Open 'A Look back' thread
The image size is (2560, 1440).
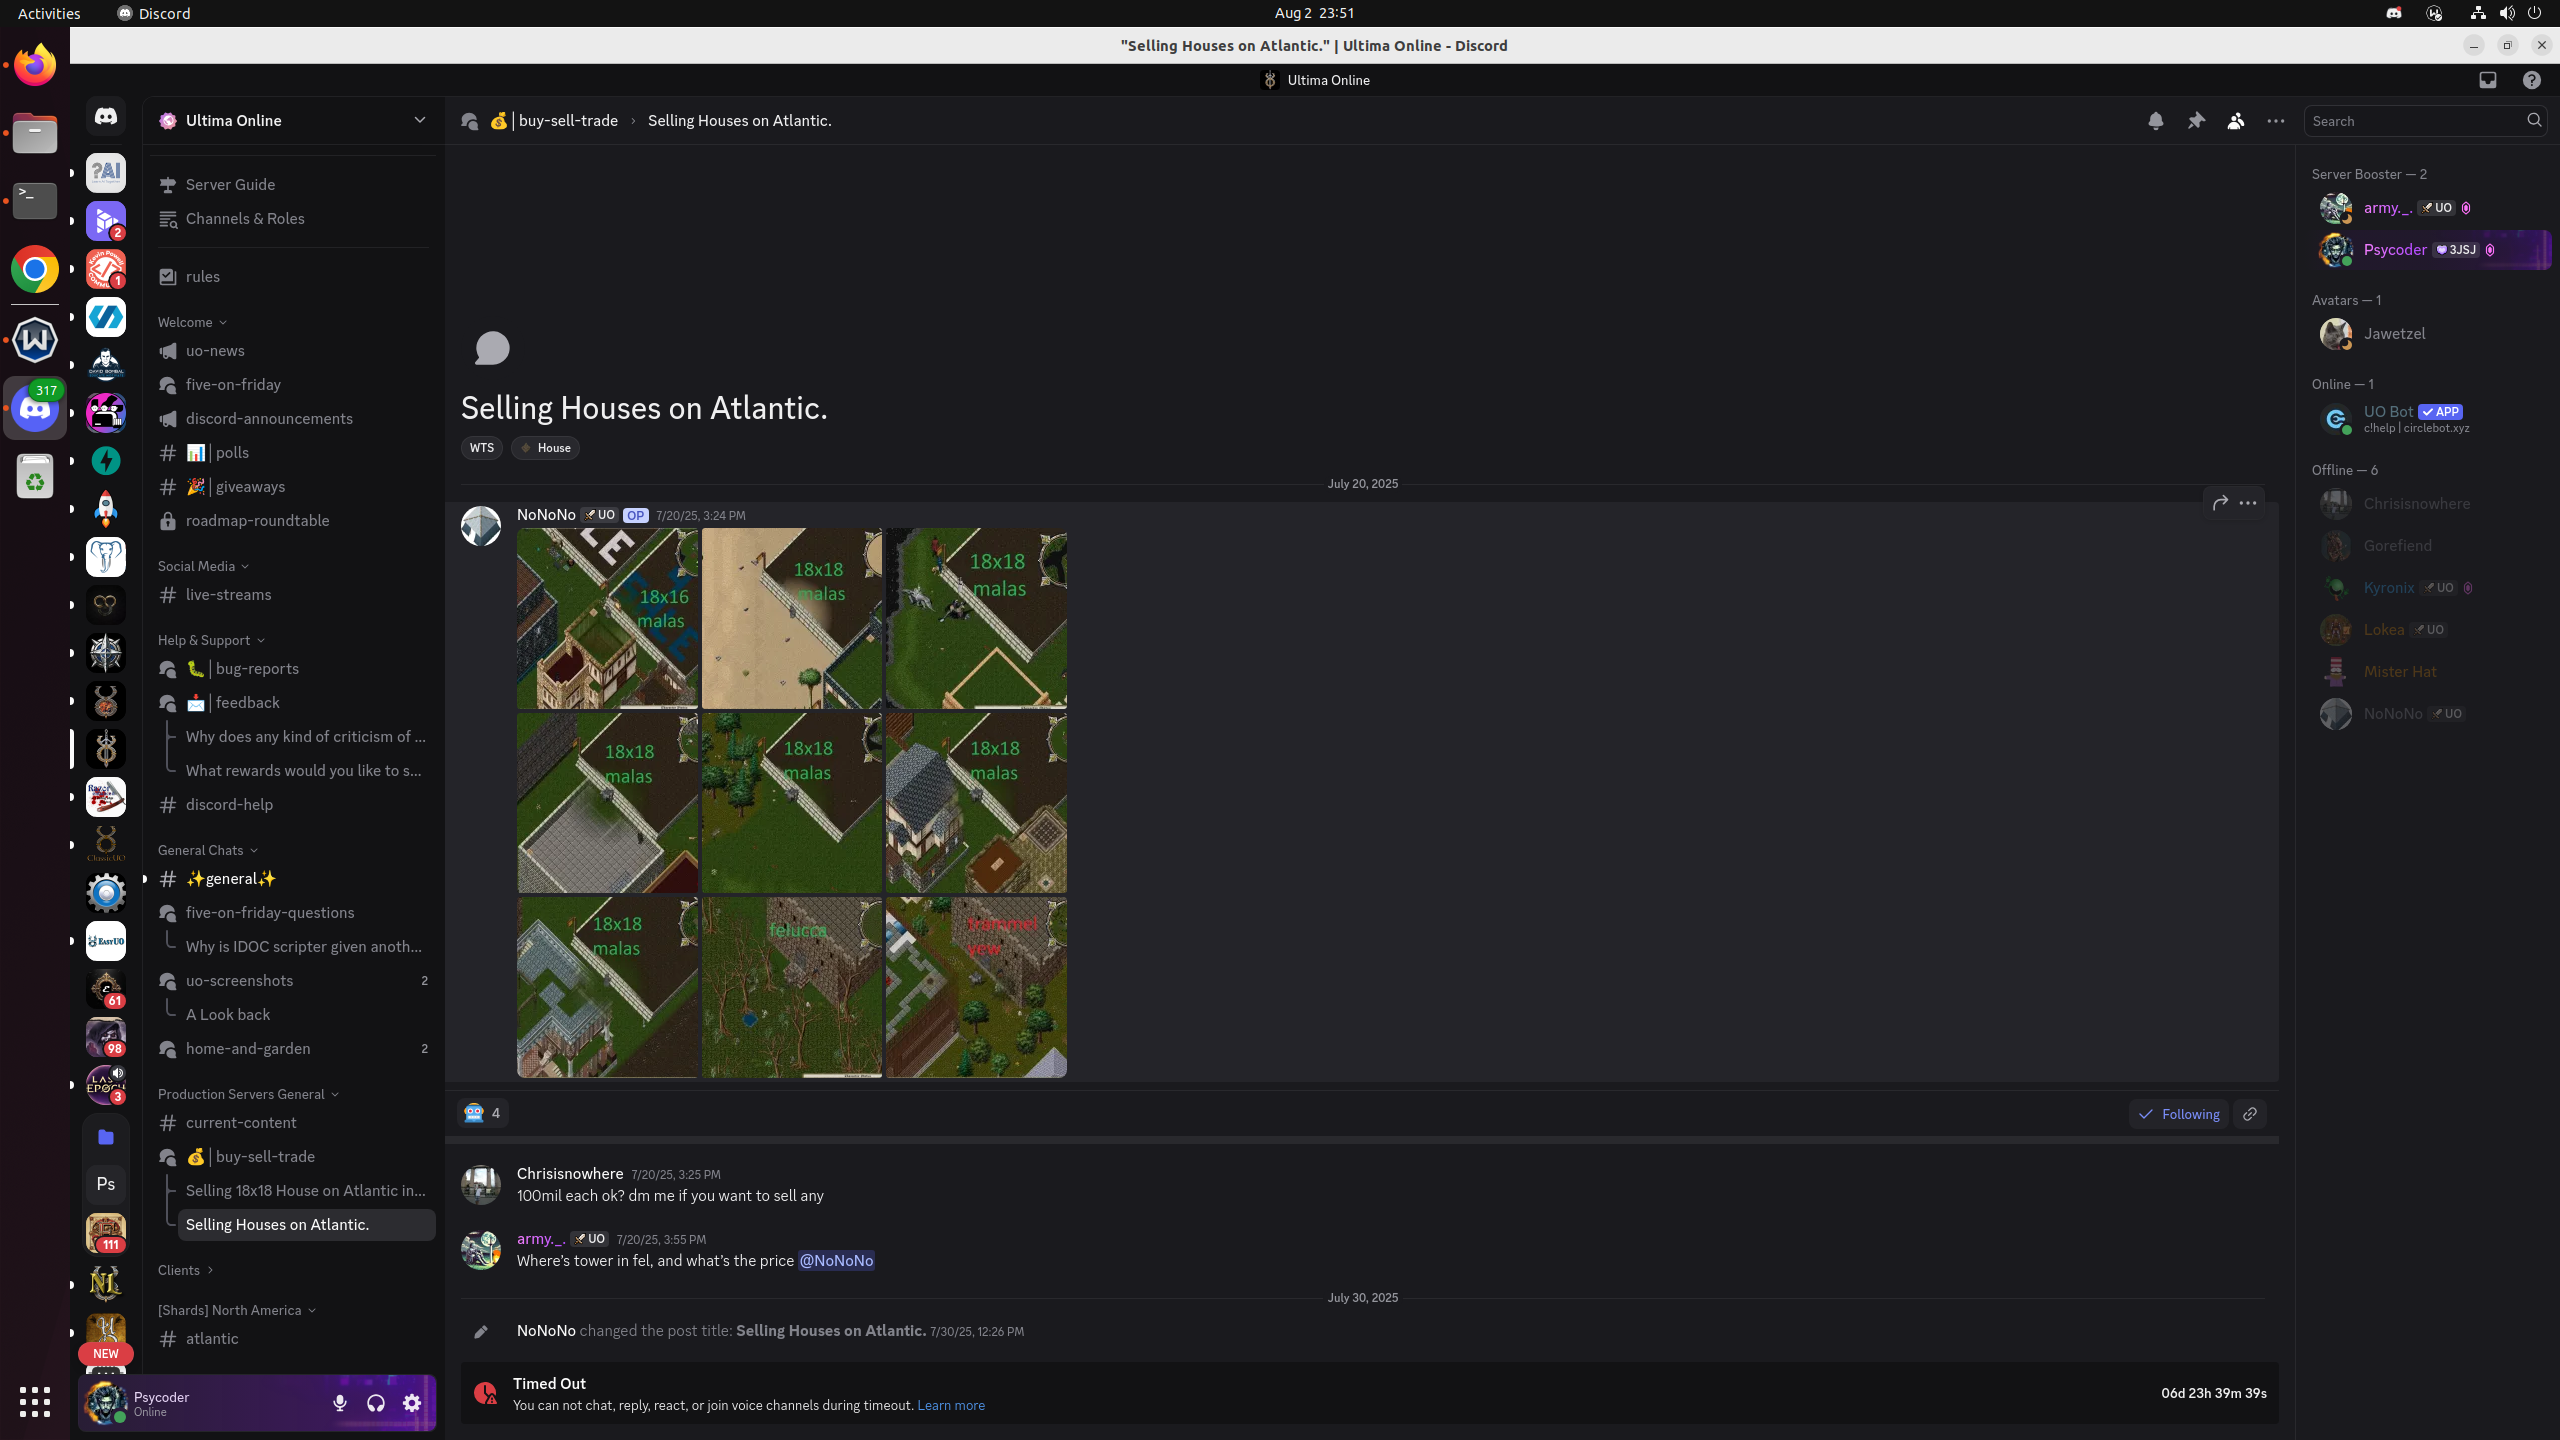click(307, 1014)
